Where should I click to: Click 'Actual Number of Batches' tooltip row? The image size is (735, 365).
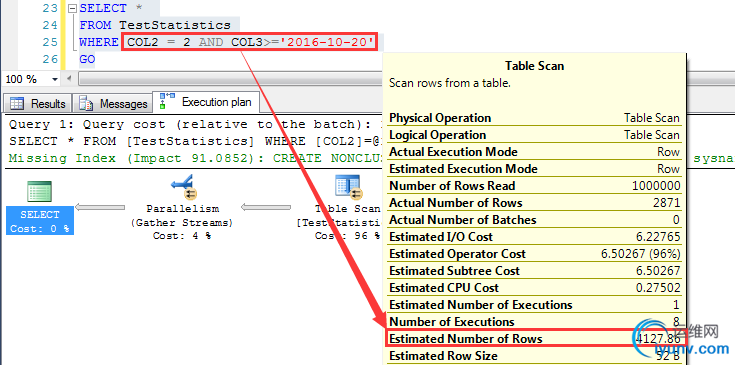click(x=534, y=220)
